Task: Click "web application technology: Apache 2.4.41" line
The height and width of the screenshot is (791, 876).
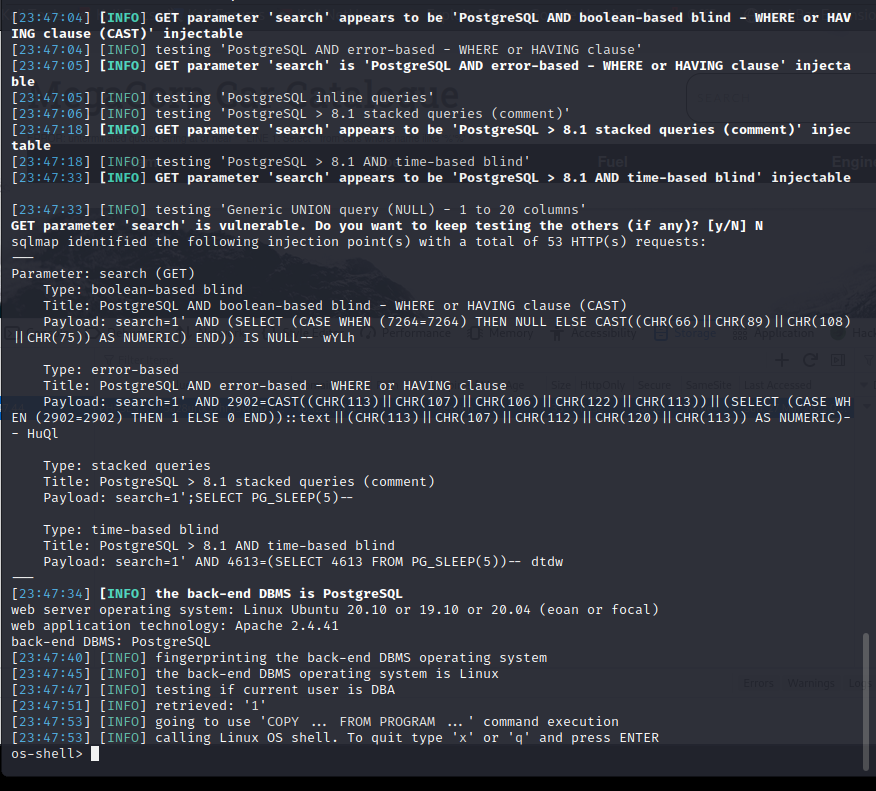Action: coord(175,626)
